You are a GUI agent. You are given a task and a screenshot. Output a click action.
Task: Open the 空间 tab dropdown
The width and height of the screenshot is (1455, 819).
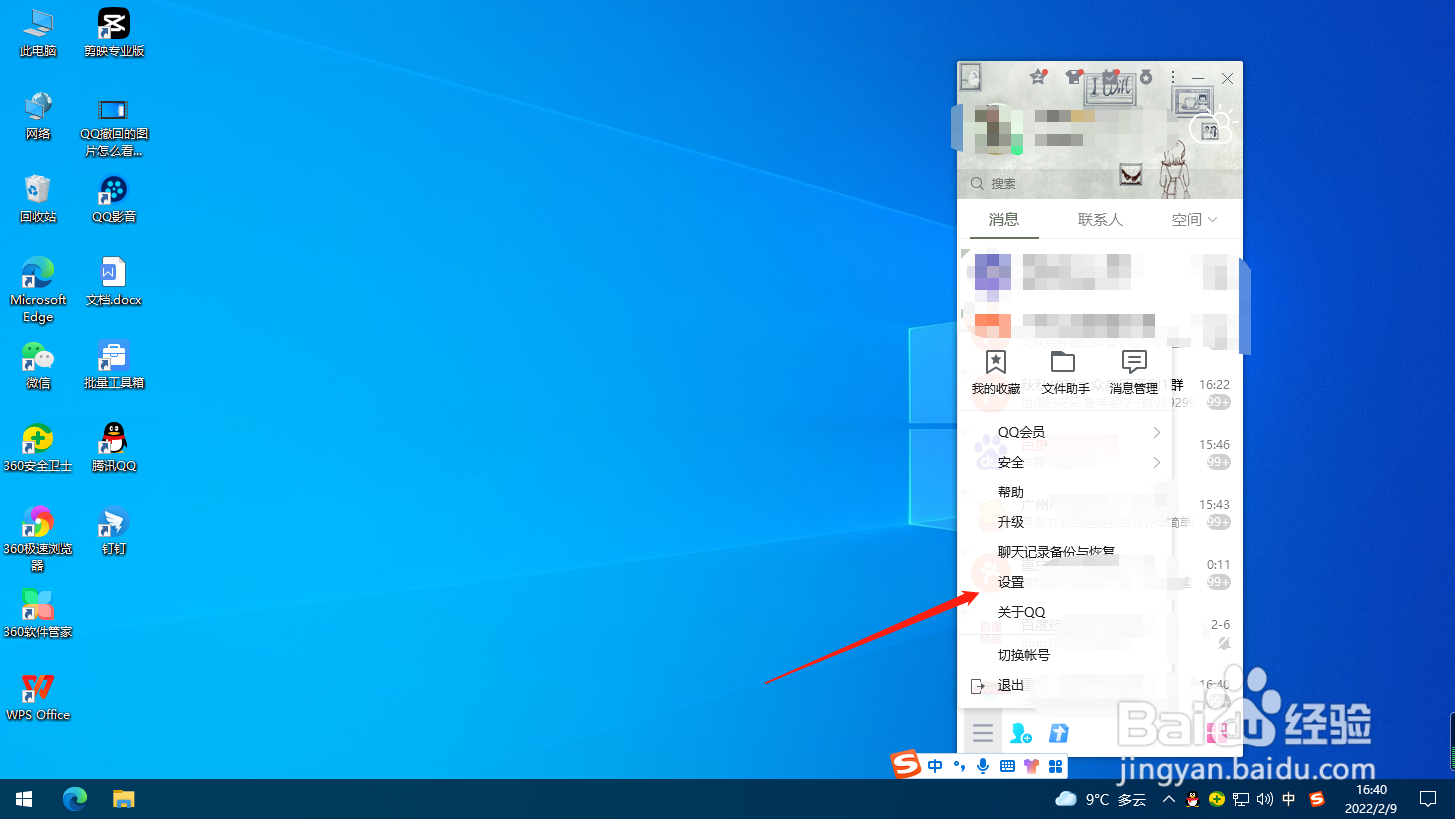(1194, 219)
